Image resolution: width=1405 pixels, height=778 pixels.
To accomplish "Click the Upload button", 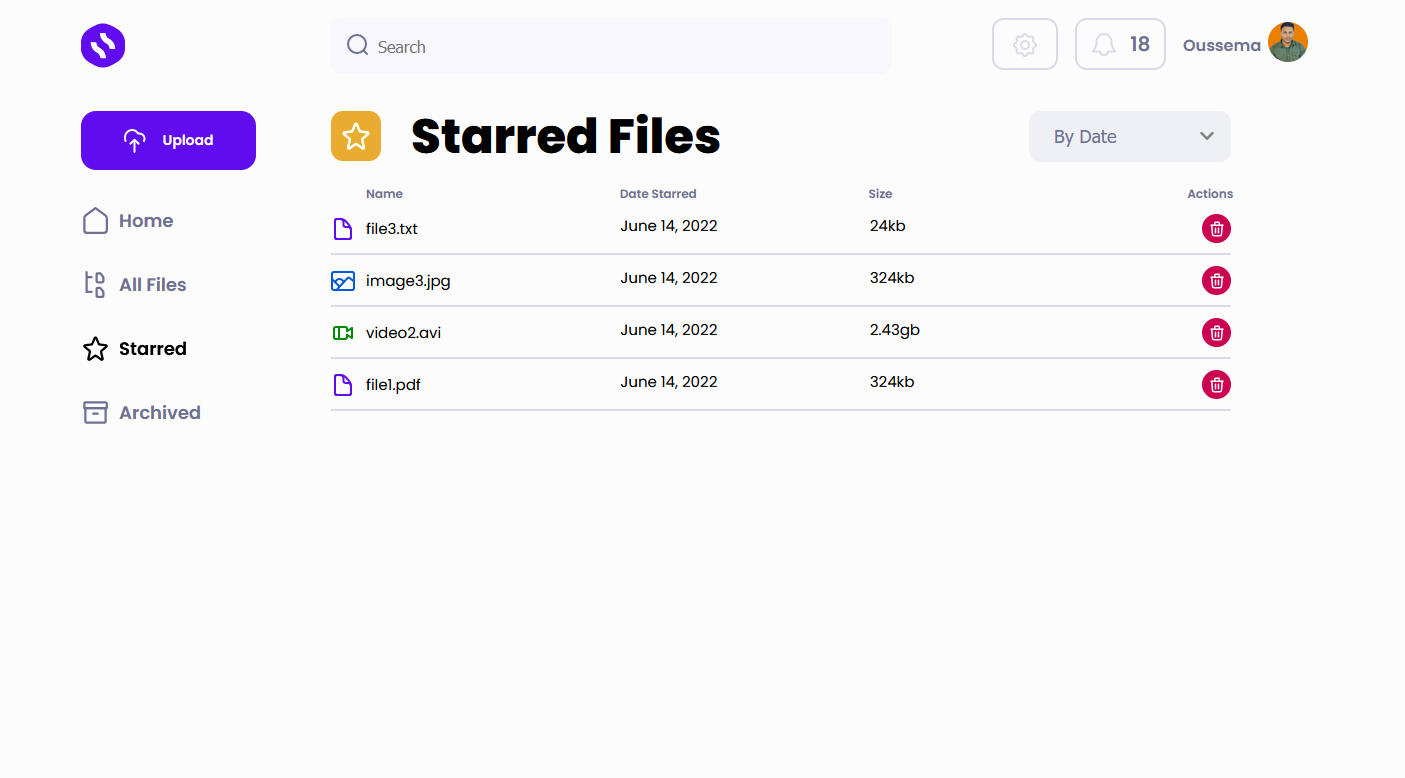I will [x=168, y=140].
